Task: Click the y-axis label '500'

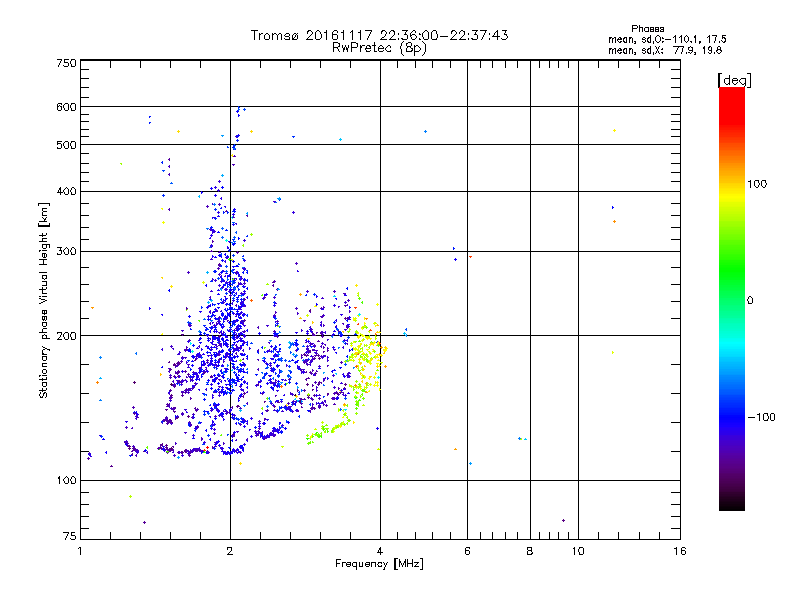Action: (x=66, y=145)
